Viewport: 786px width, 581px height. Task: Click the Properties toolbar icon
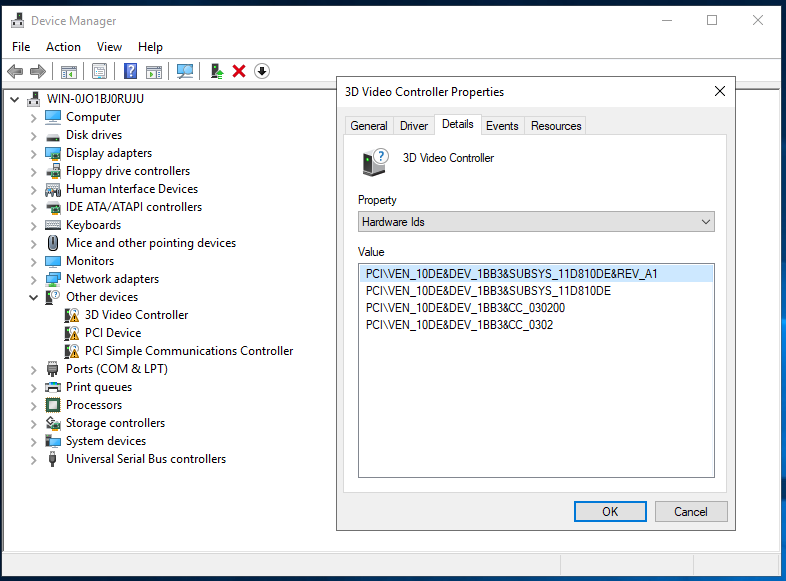pyautogui.click(x=99, y=71)
